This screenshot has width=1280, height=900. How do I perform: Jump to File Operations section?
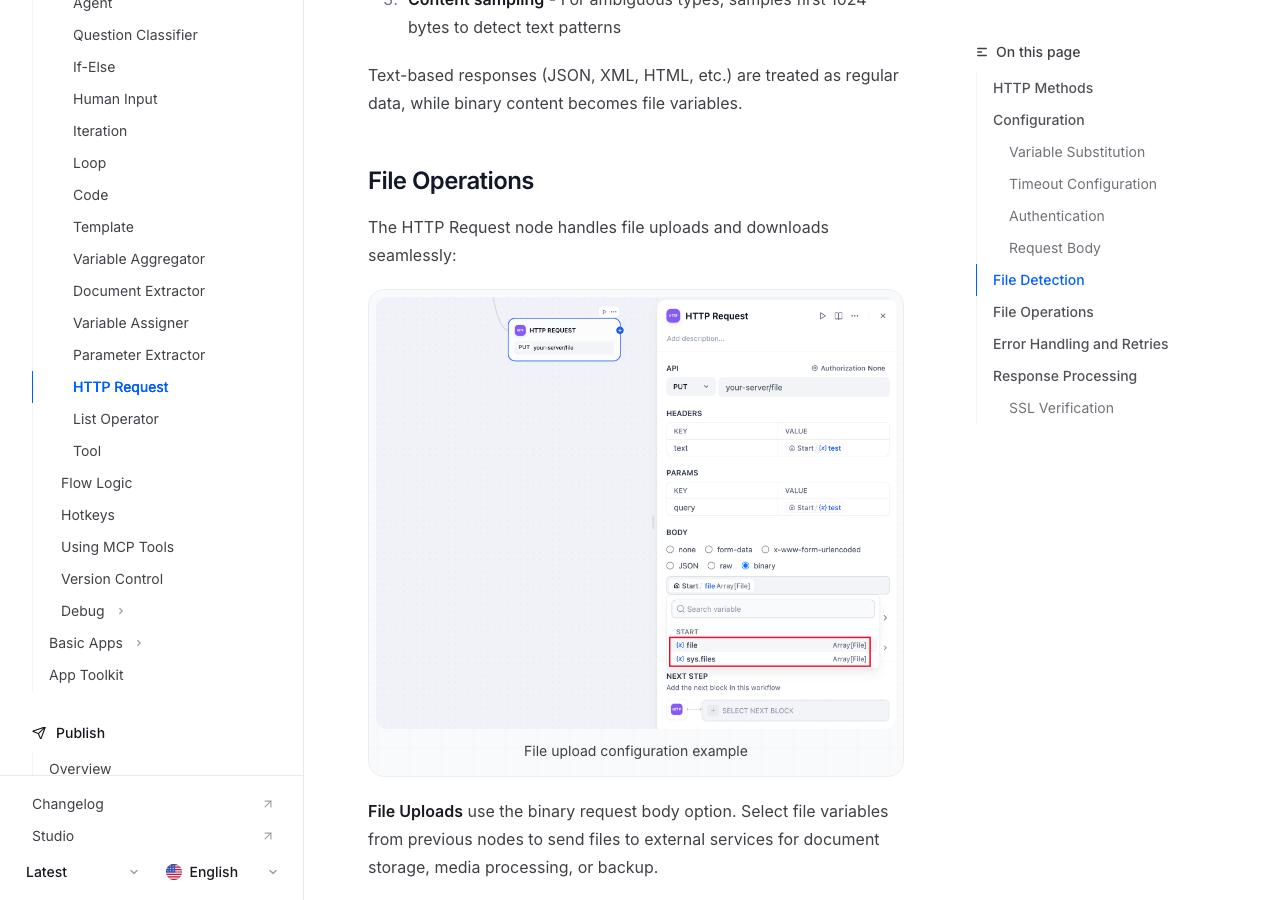(x=1043, y=312)
